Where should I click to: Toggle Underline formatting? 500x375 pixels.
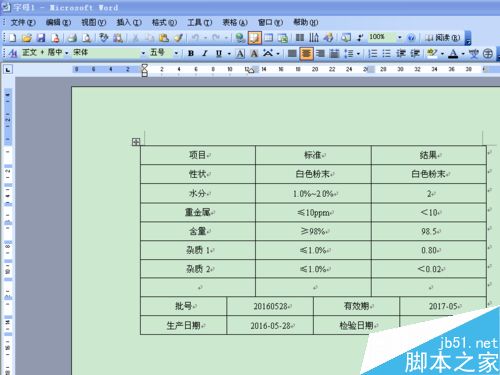pos(219,53)
